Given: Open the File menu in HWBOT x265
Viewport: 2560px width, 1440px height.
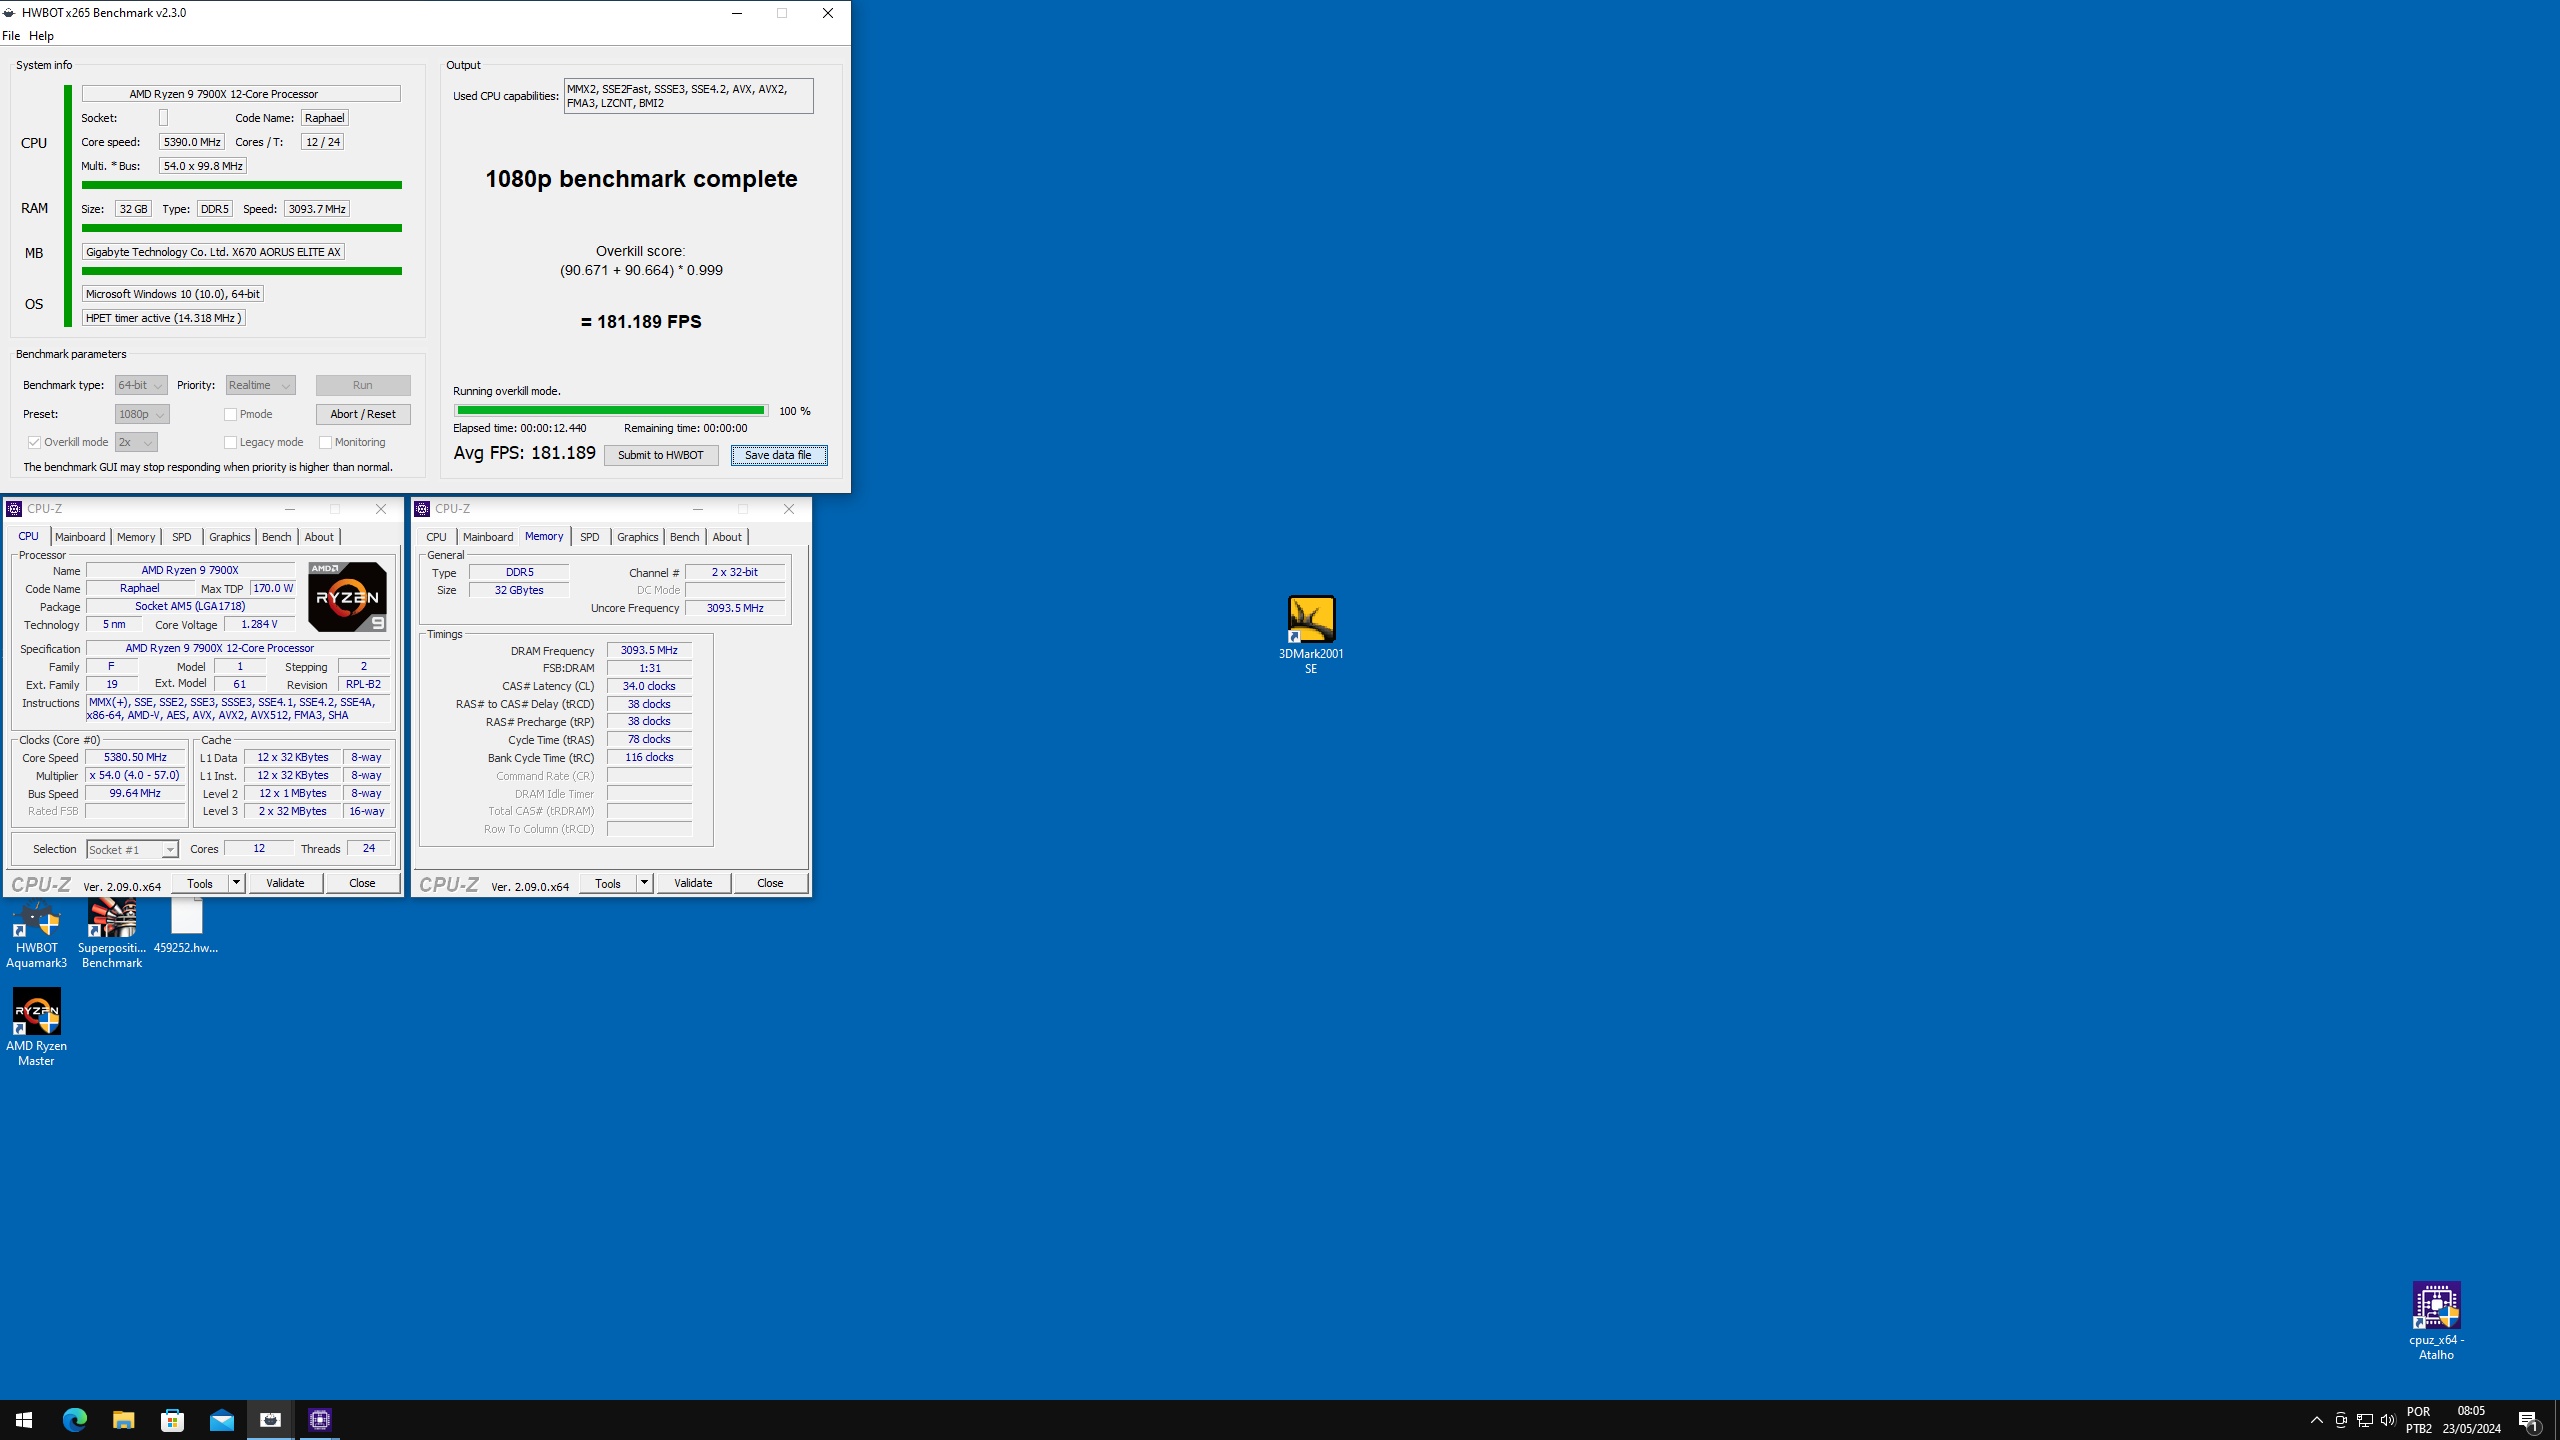Looking at the screenshot, I should [11, 36].
